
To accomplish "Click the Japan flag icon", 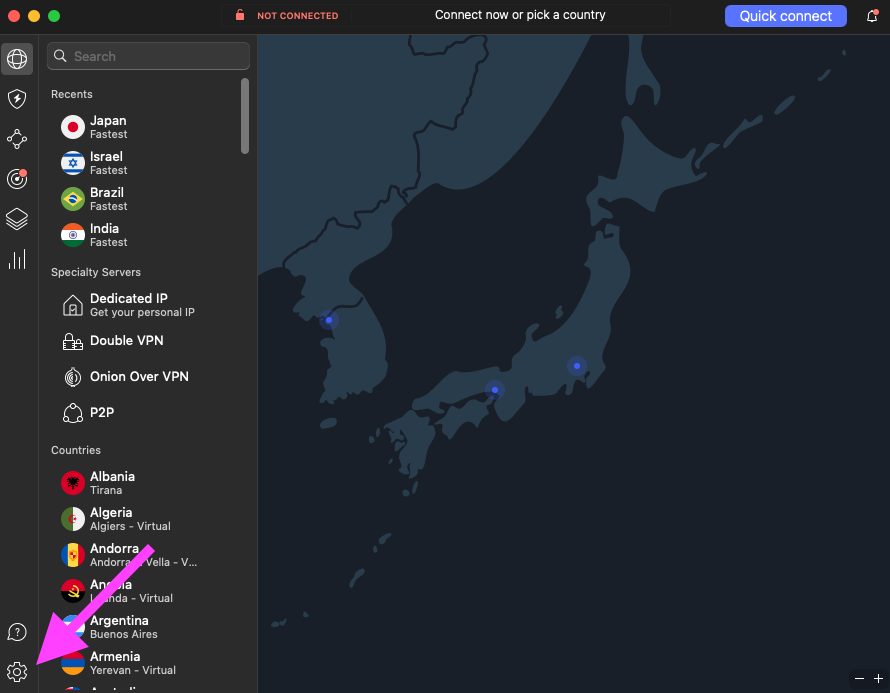I will 73,127.
